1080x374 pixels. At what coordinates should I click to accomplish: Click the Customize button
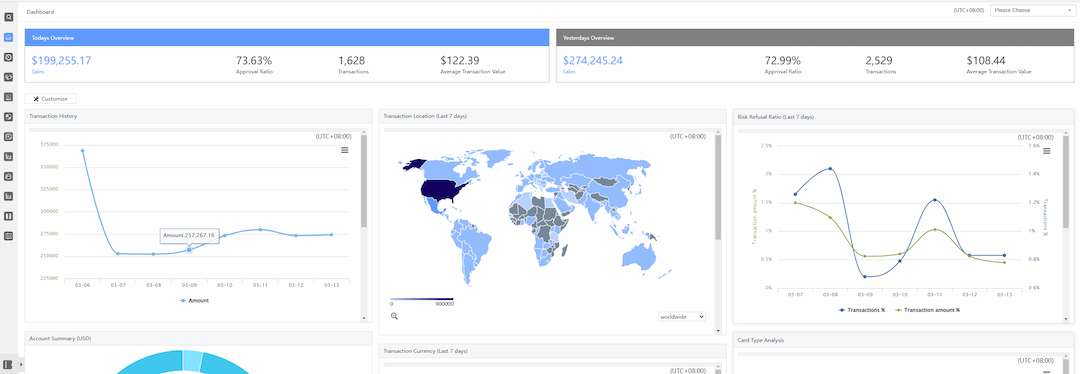(x=50, y=99)
